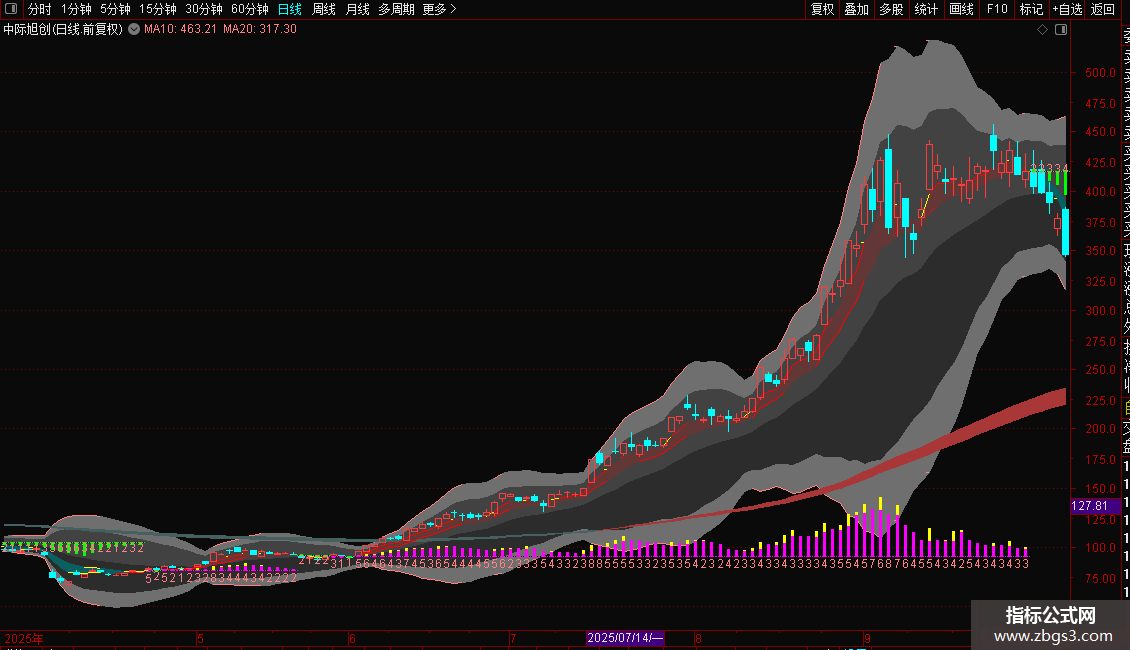Click month 9 marker on the time axis
This screenshot has height=650, width=1130.
coord(868,638)
